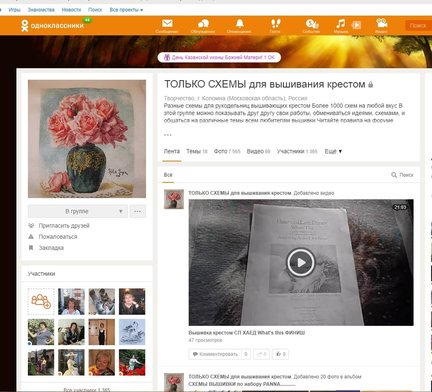Click the add participants icon tile
Viewport: 432px width, 392px height.
41,301
